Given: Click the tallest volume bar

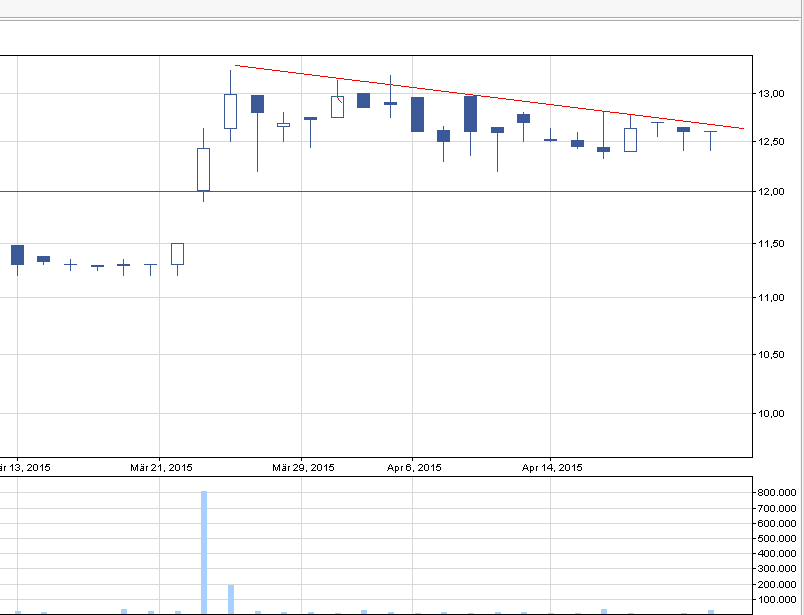Looking at the screenshot, I should 204,551.
